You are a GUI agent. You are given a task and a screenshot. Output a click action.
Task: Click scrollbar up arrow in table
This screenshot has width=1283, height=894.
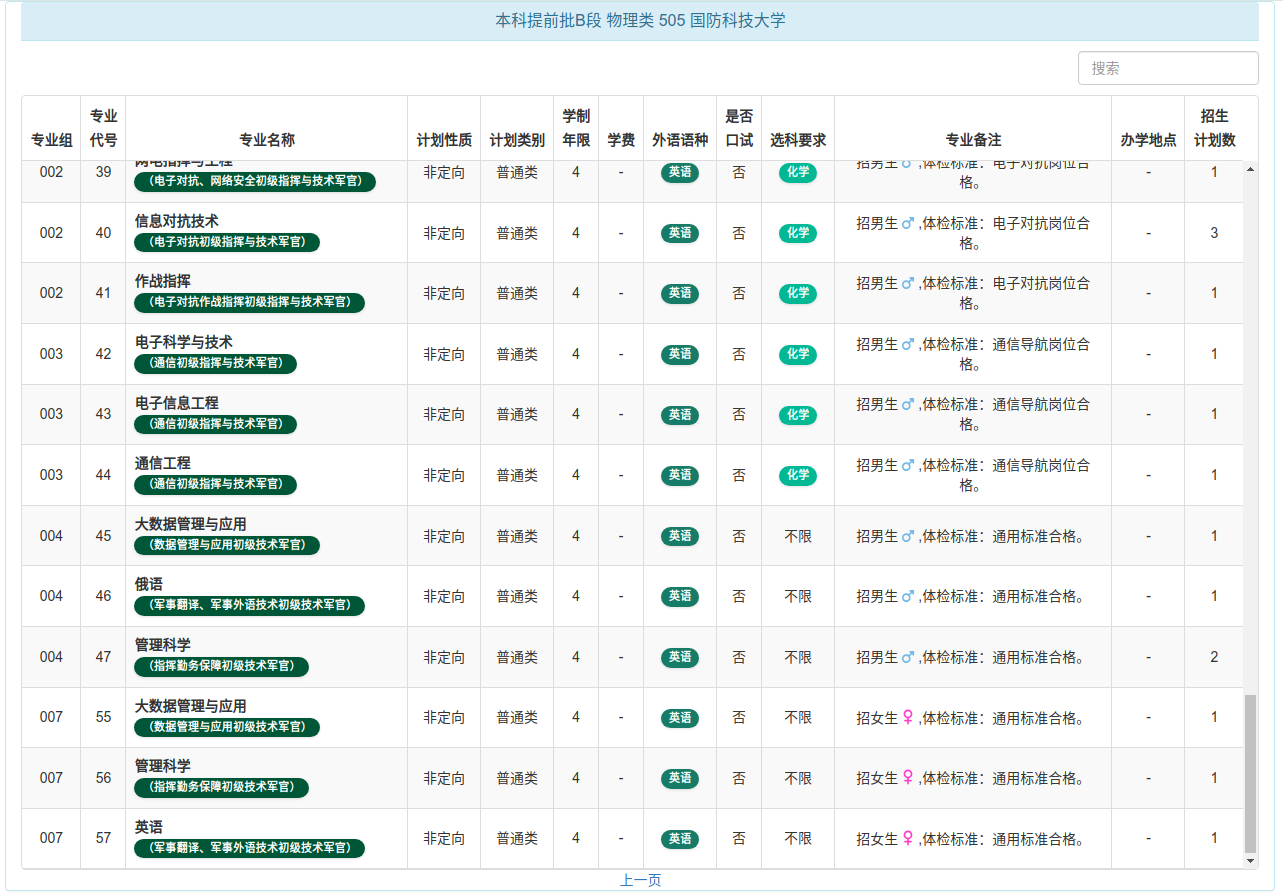tap(1250, 168)
